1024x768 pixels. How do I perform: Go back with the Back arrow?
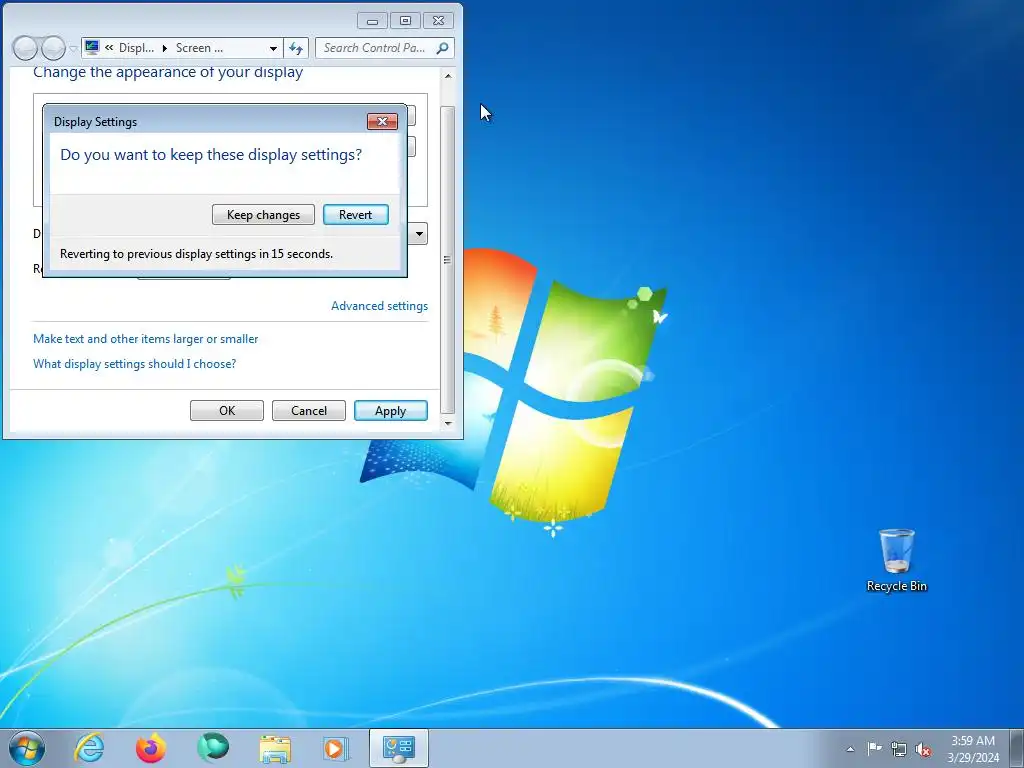(x=25, y=48)
